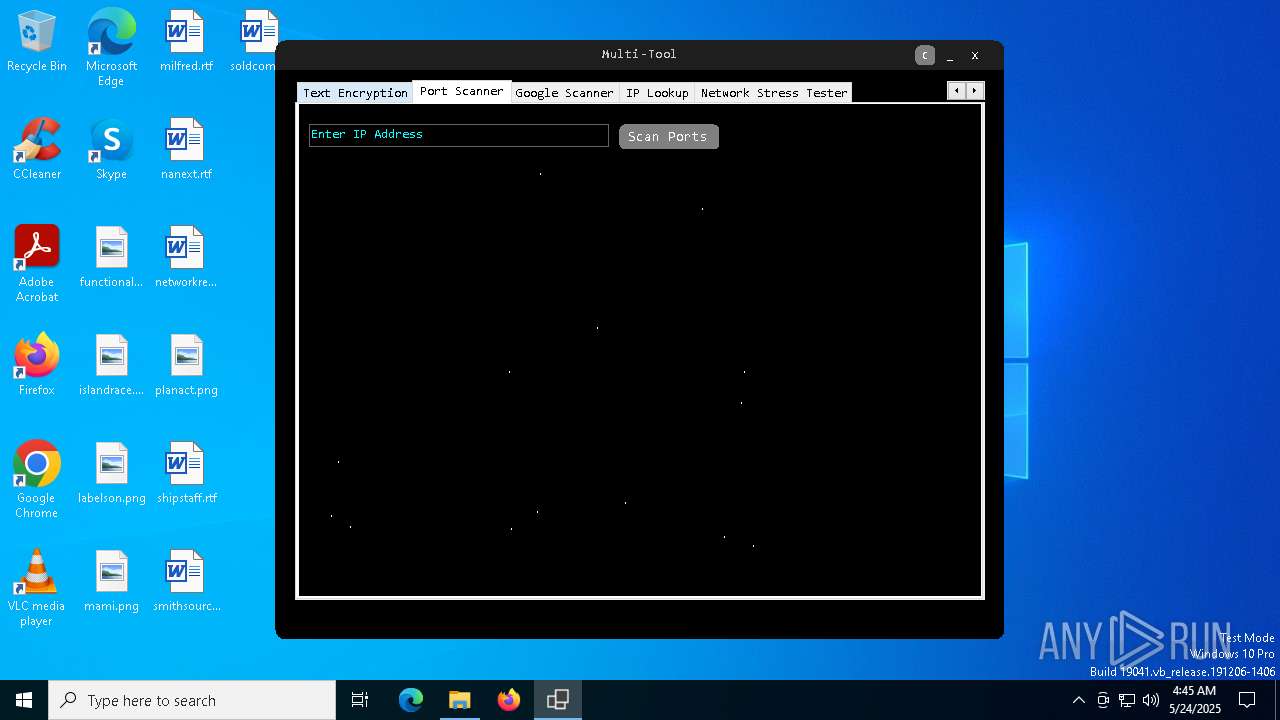Select the shipstaff.rtf file icon
The height and width of the screenshot is (720, 1280).
[186, 474]
